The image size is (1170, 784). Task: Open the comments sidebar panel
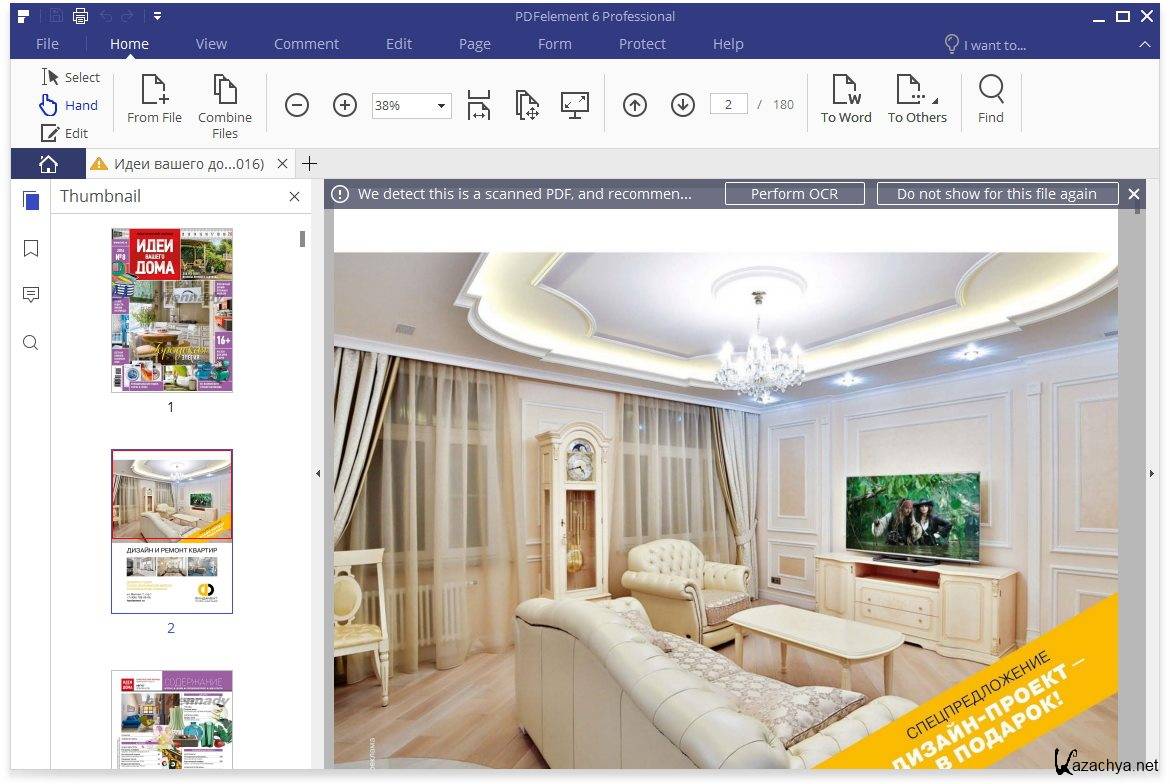[31, 295]
